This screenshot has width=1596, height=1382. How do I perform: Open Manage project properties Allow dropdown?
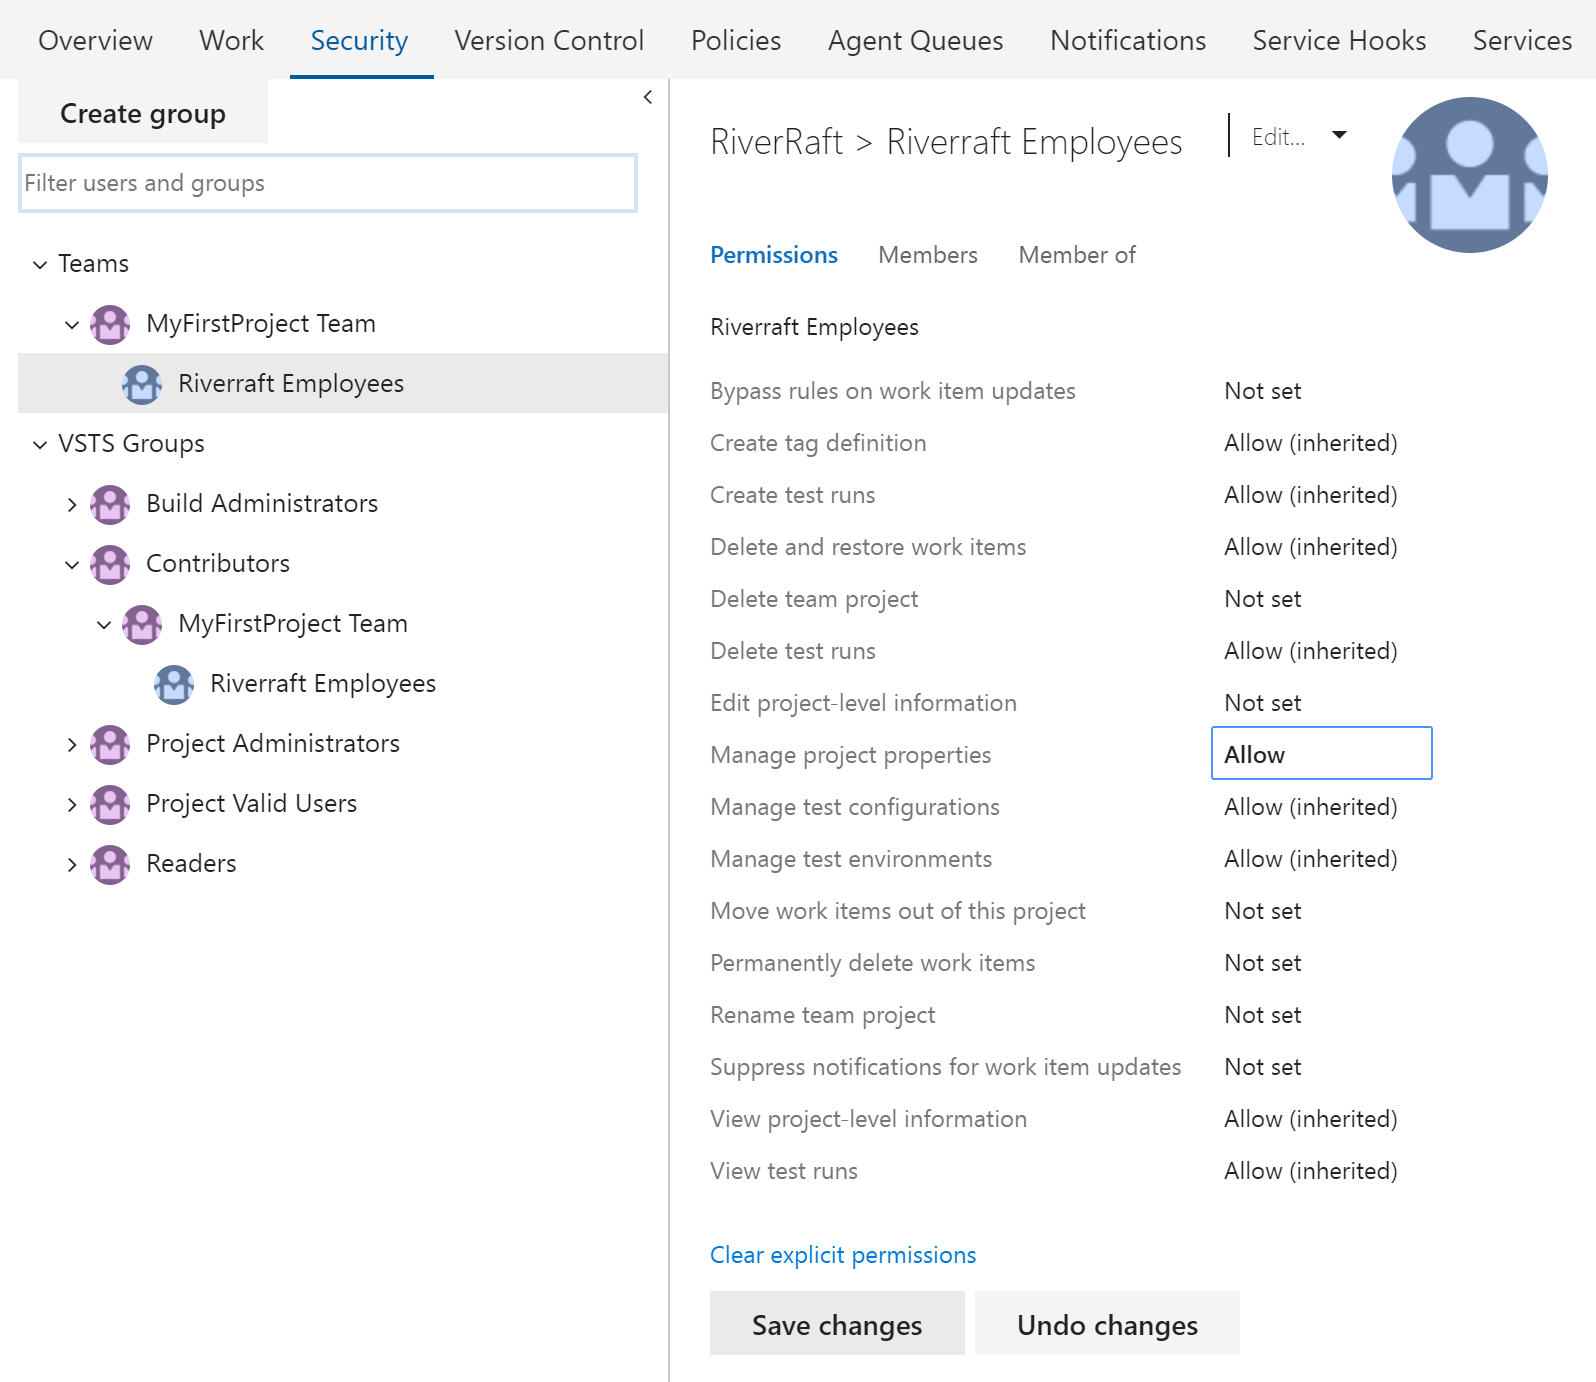[x=1321, y=754]
